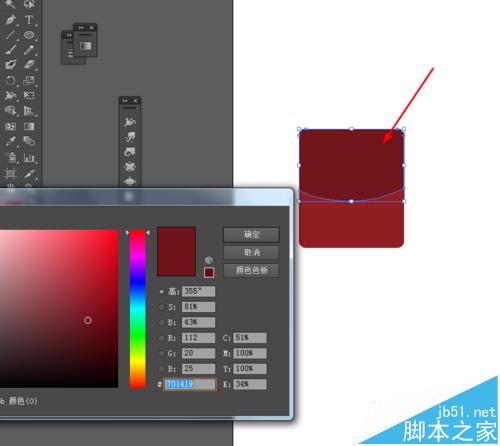500x446 pixels.
Task: Click the hue field showing 355°
Action: (x=198, y=291)
